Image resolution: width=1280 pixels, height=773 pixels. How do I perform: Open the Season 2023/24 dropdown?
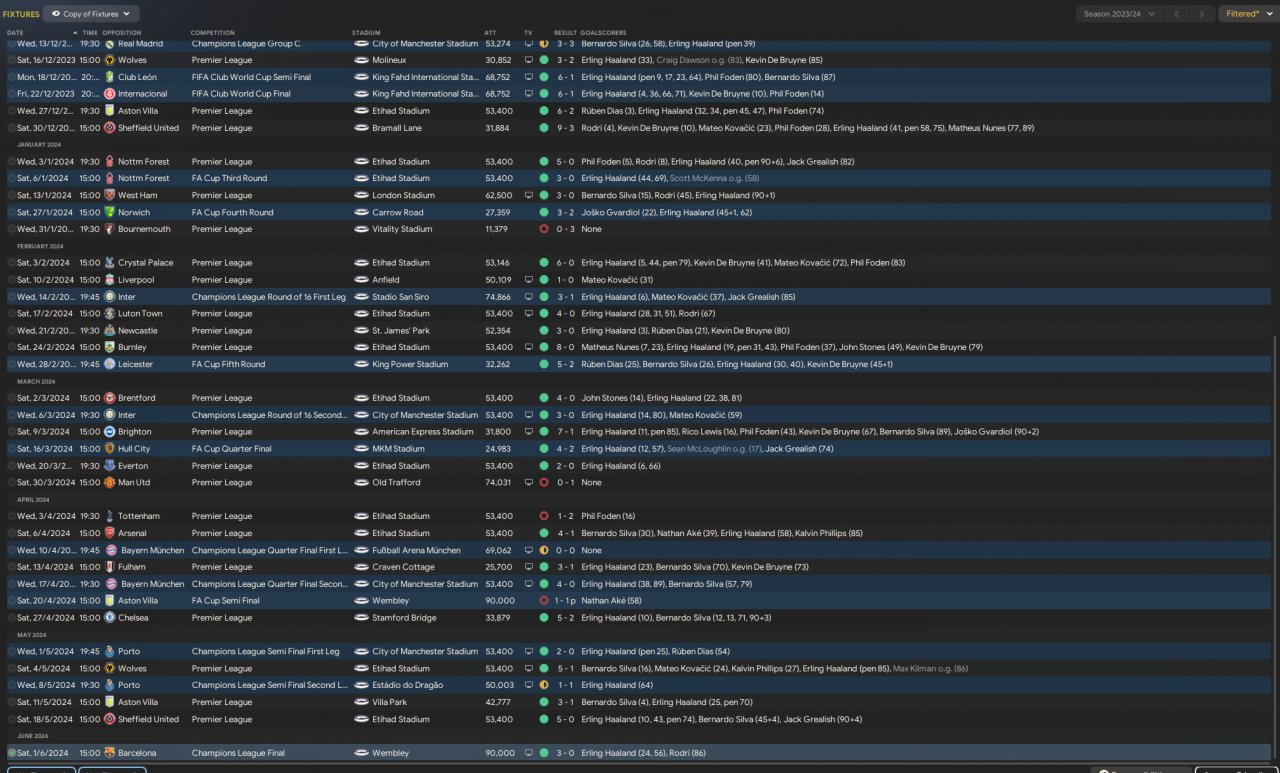coord(1121,14)
